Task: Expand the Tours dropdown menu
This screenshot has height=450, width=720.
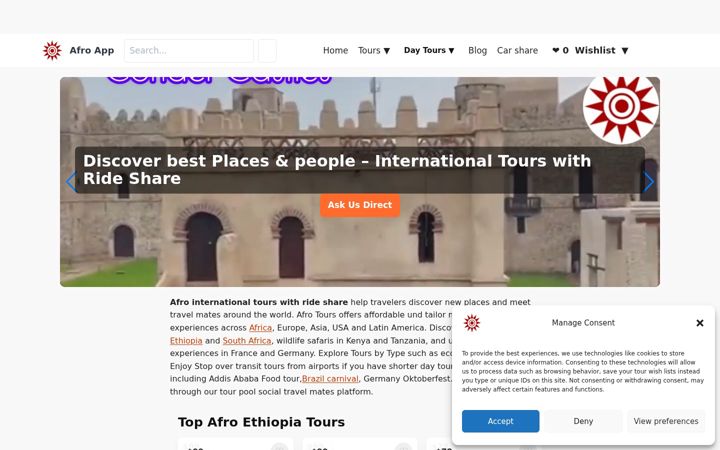Action: click(374, 51)
